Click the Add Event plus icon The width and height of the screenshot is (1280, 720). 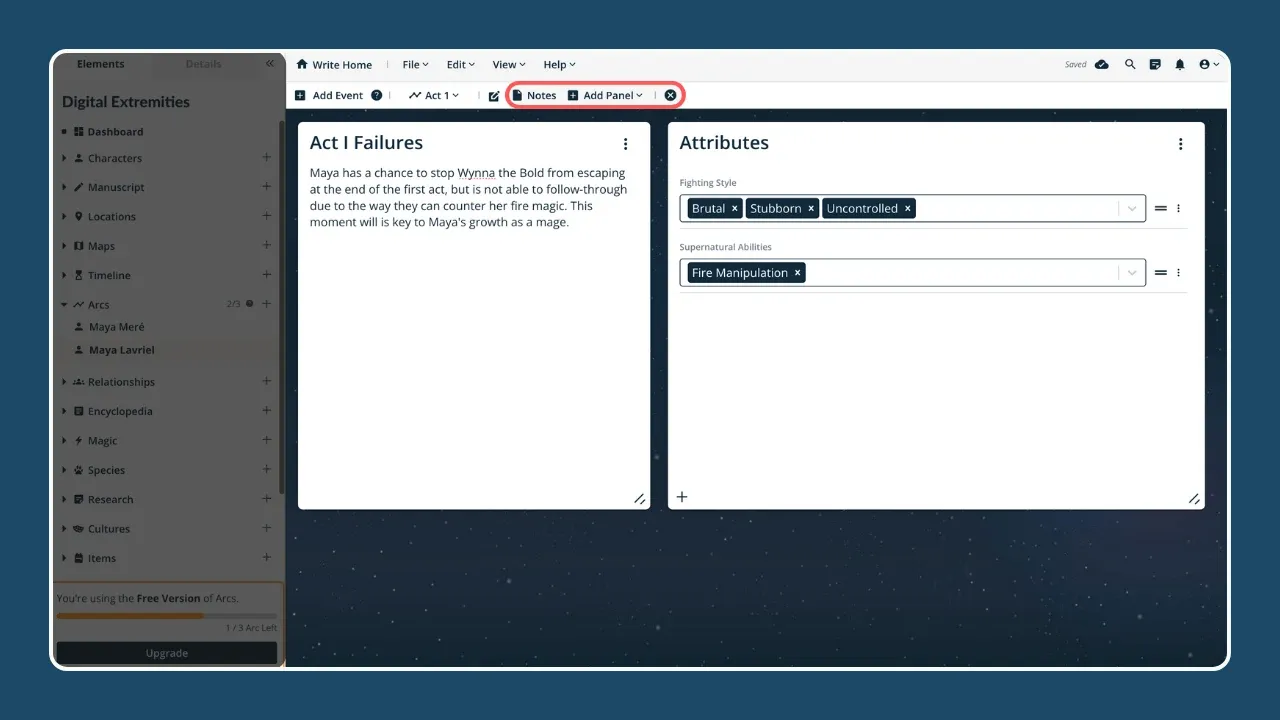click(x=301, y=95)
